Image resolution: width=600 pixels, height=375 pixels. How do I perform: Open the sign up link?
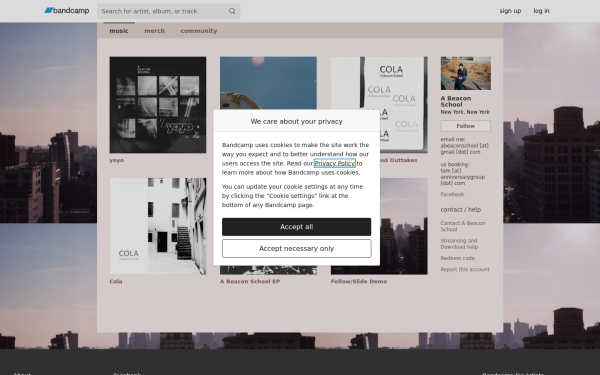510,11
